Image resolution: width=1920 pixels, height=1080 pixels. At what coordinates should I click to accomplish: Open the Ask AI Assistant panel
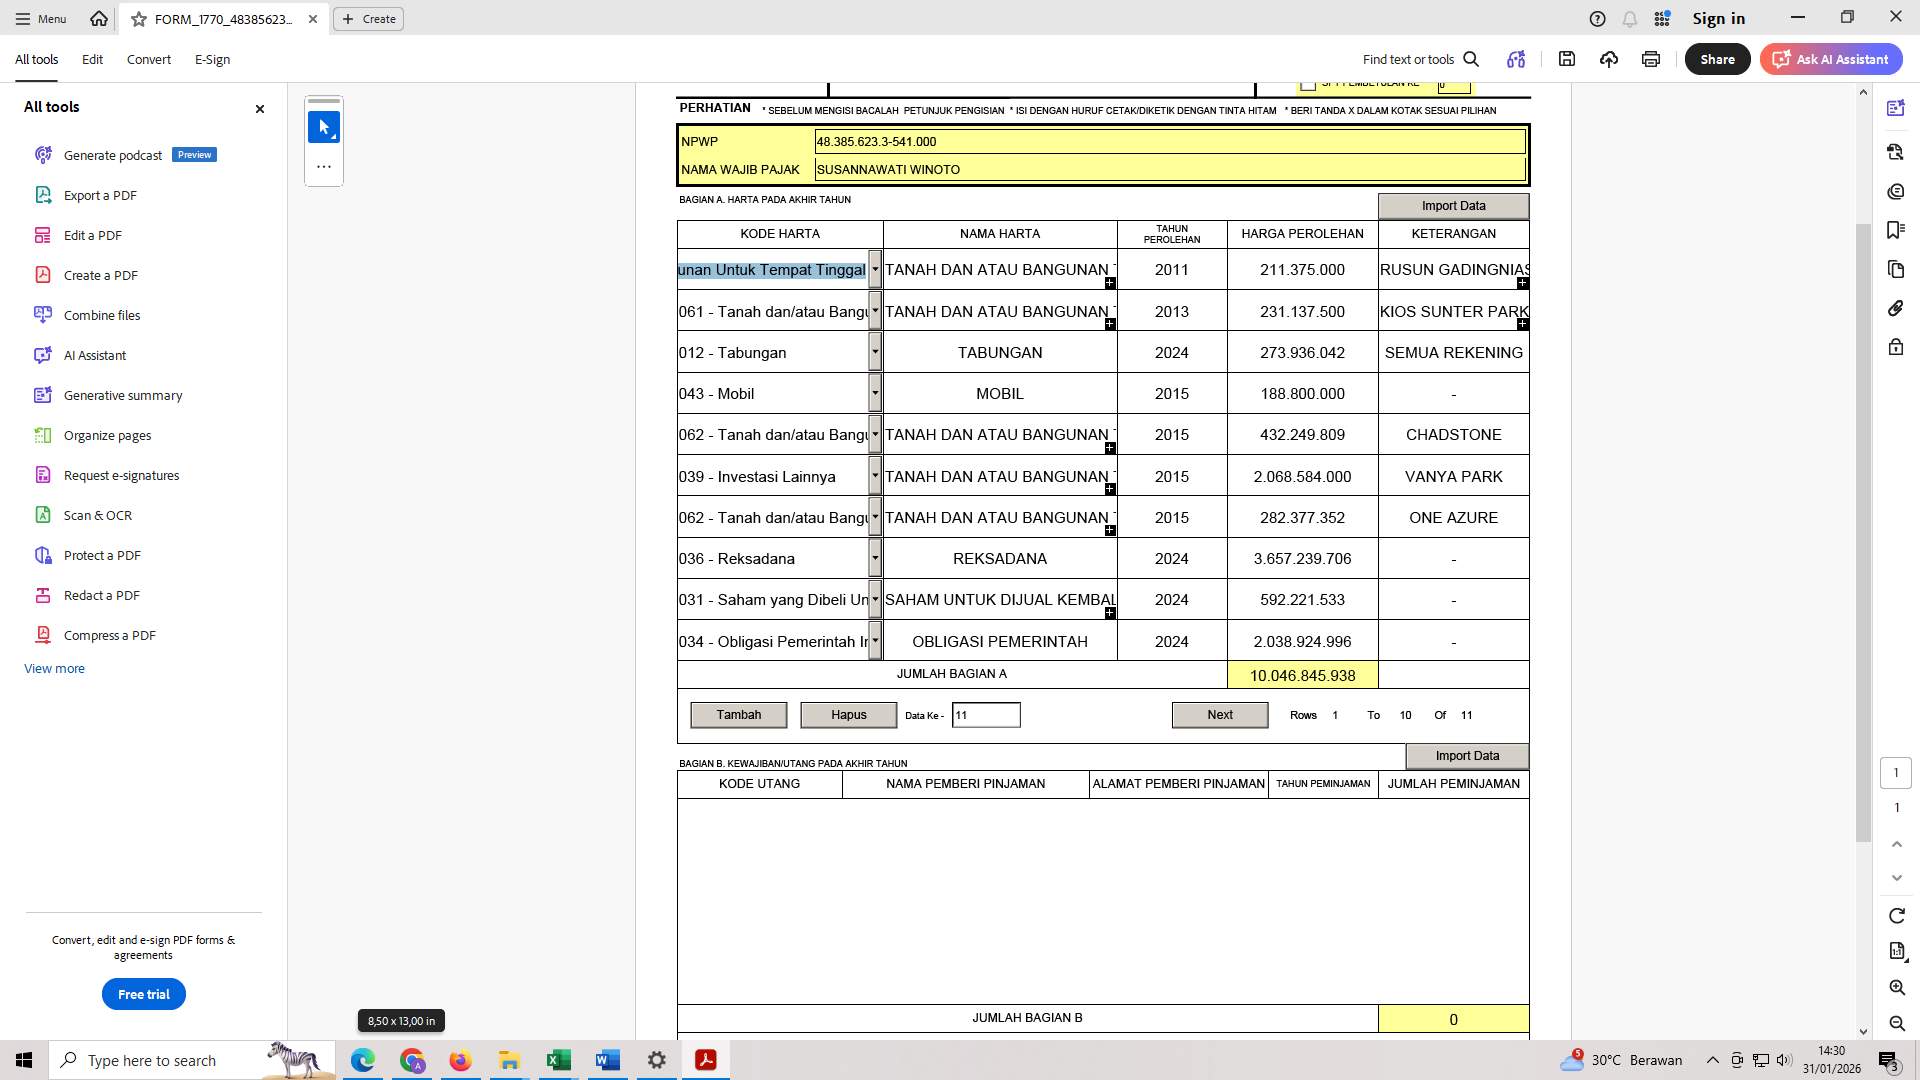[x=1830, y=59]
